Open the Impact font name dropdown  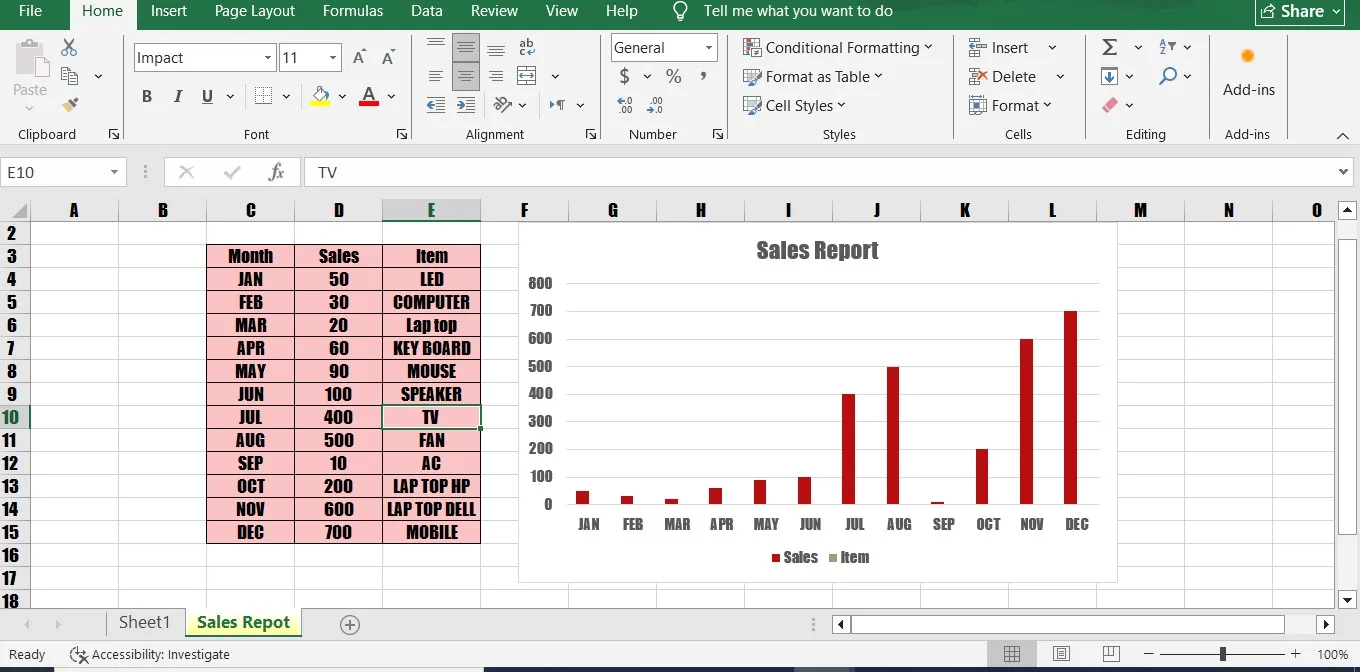268,58
